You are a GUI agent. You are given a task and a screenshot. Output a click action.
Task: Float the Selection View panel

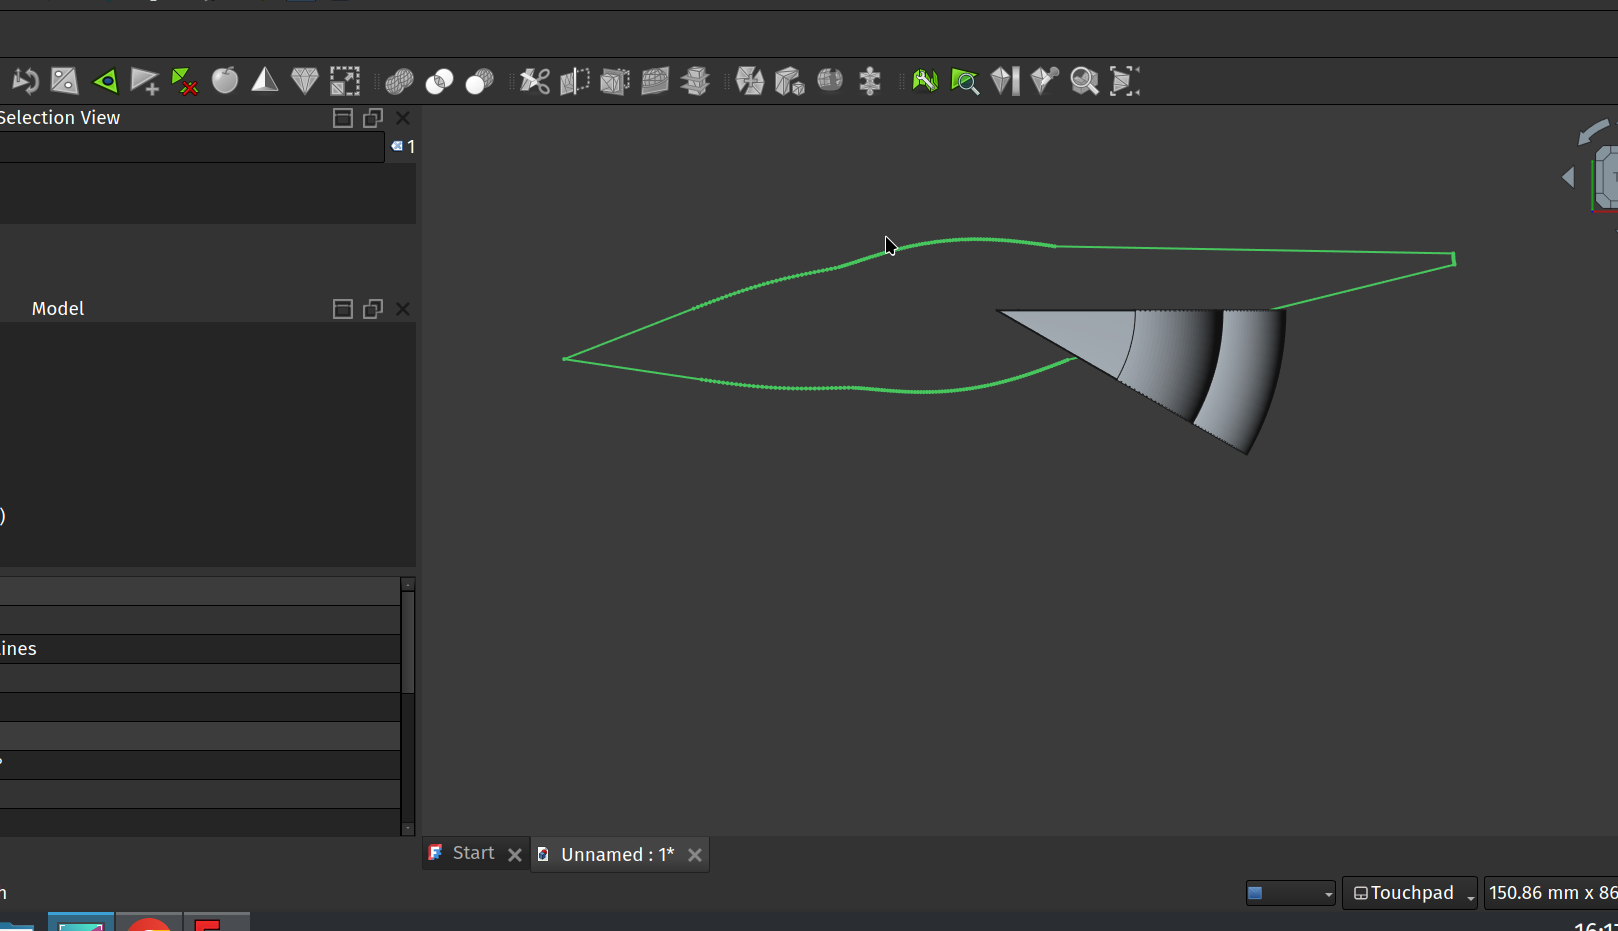(373, 118)
